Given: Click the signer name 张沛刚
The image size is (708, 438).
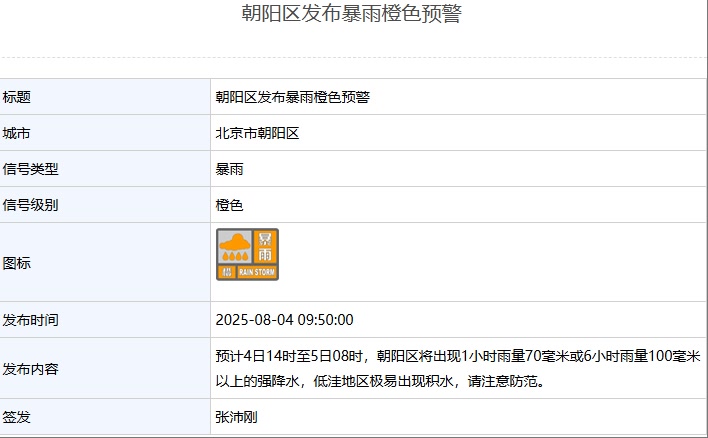Looking at the screenshot, I should 236,416.
